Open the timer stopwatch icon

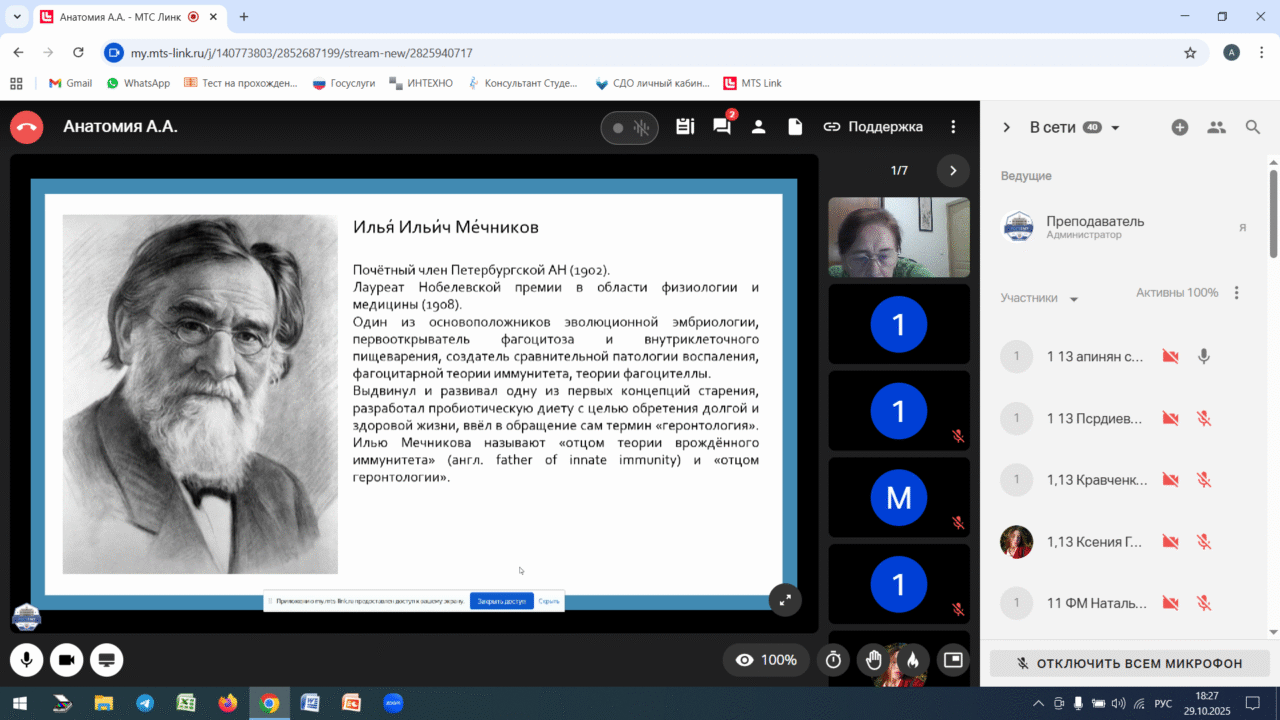(x=833, y=660)
